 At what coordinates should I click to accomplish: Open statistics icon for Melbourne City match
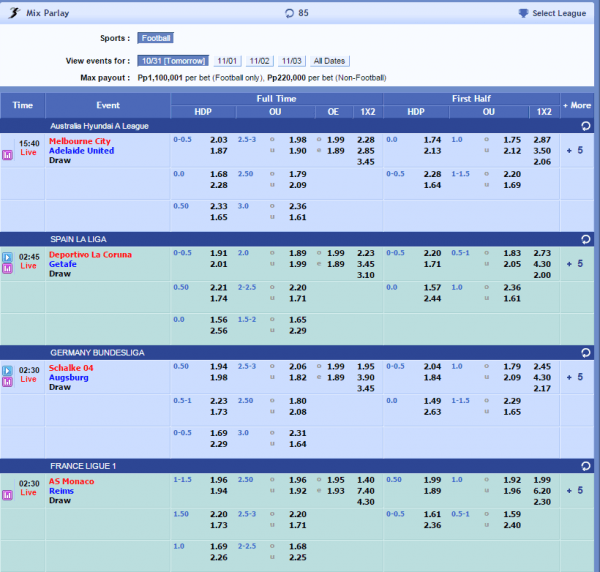click(7, 155)
